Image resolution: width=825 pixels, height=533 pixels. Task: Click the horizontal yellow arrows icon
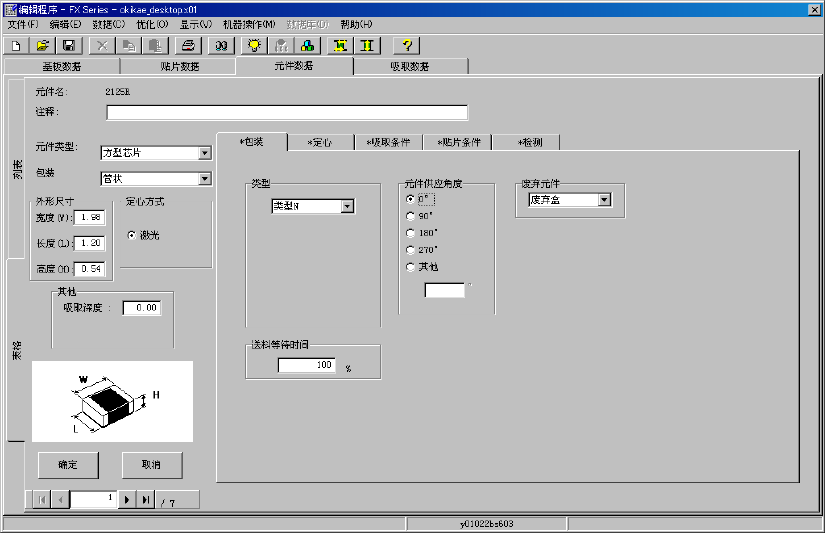pyautogui.click(x=340, y=46)
